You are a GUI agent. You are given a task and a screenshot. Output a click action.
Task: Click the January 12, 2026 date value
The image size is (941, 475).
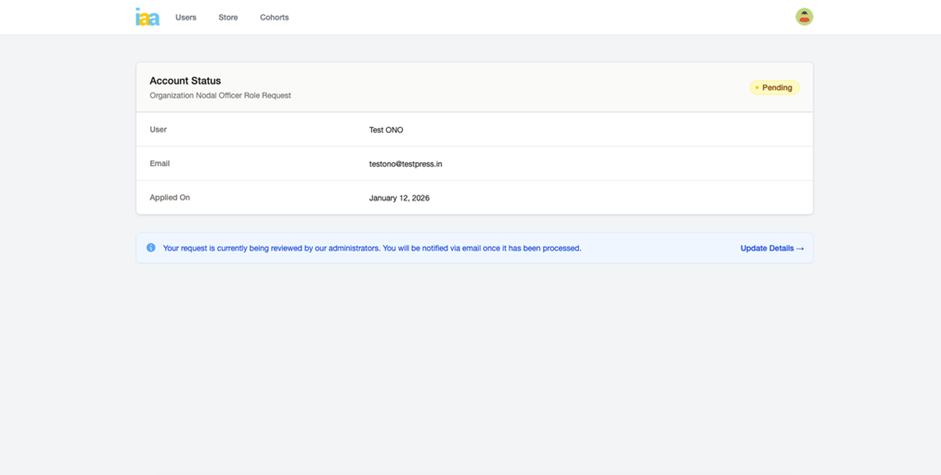click(399, 198)
